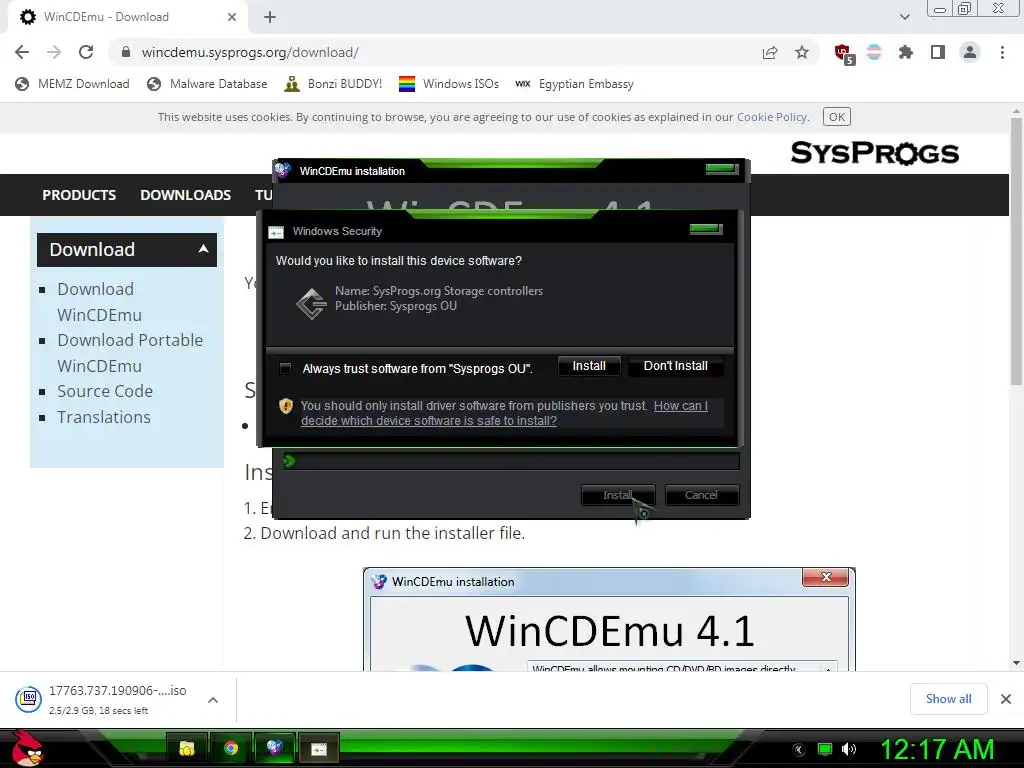The width and height of the screenshot is (1024, 768).
Task: Open the PRODUCTS menu
Action: 79,195
